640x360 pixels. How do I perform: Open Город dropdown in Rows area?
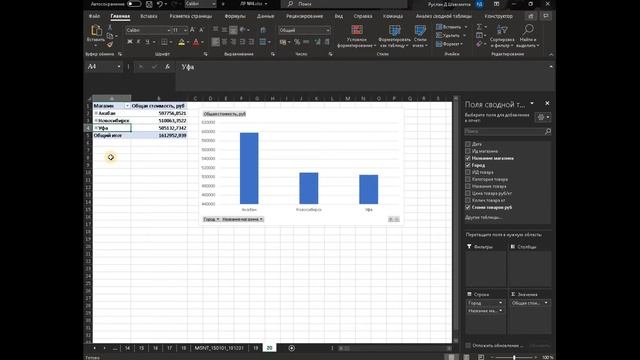[x=500, y=303]
